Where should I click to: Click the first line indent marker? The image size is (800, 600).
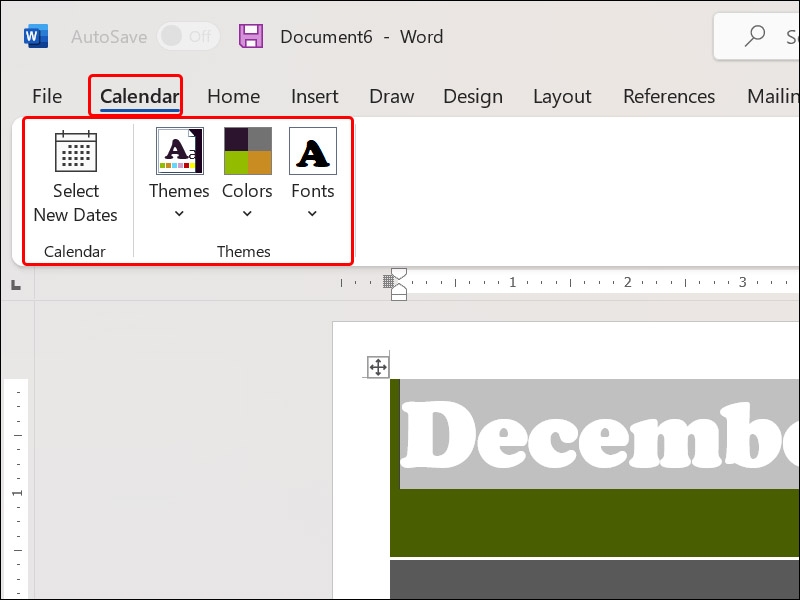click(x=399, y=274)
